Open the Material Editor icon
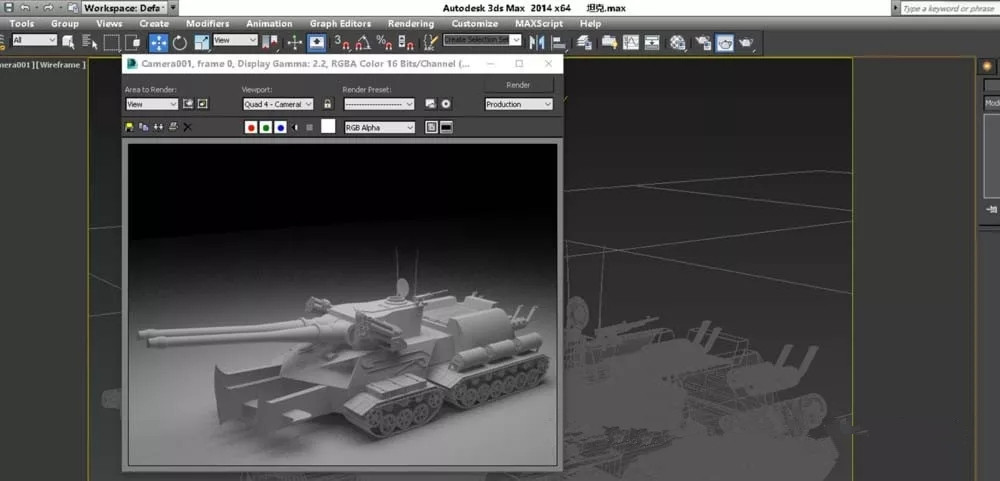Image resolution: width=1000 pixels, height=481 pixels. pos(677,43)
